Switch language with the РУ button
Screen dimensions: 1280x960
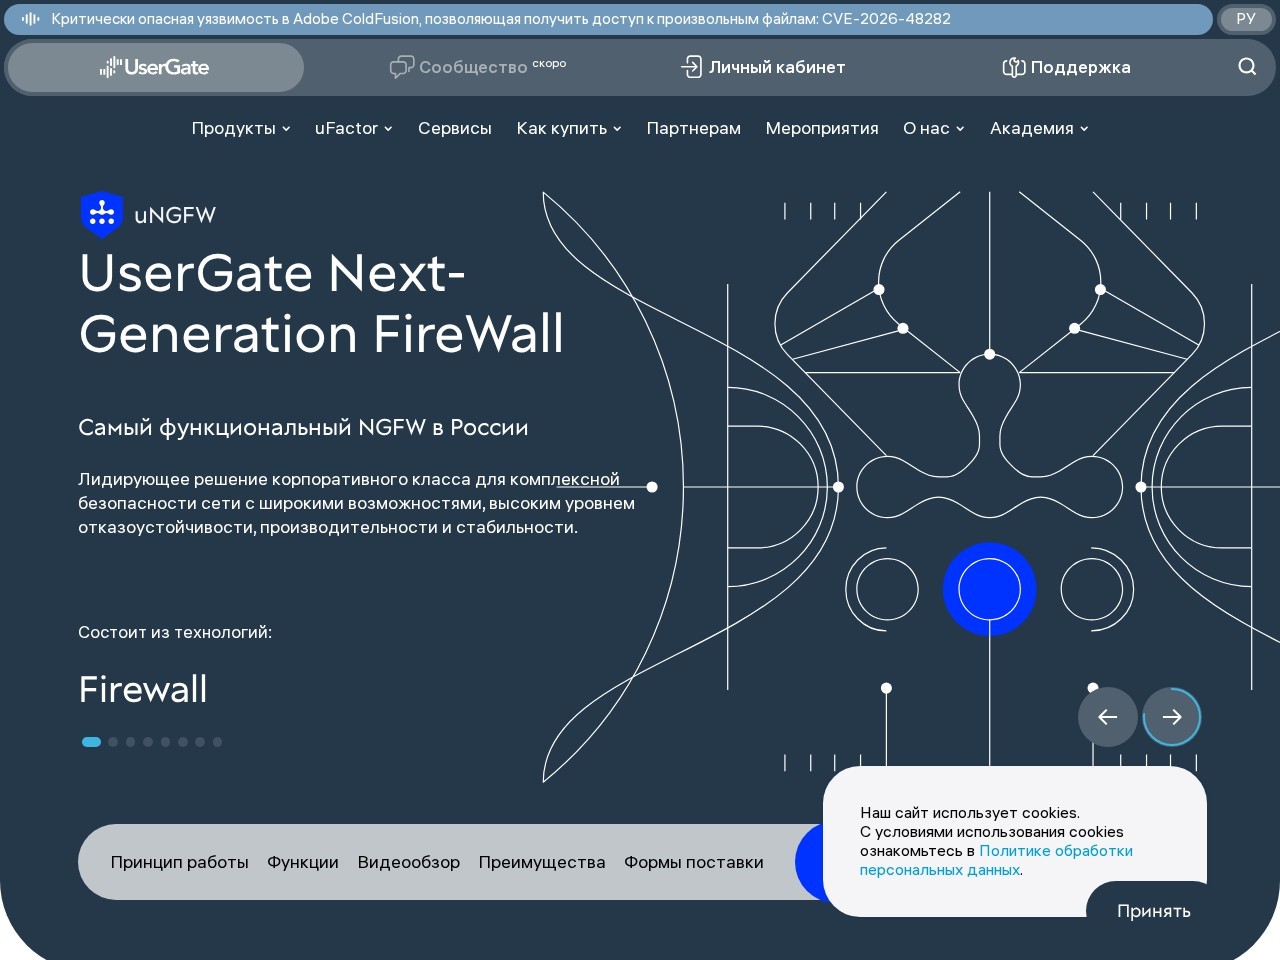(1245, 19)
